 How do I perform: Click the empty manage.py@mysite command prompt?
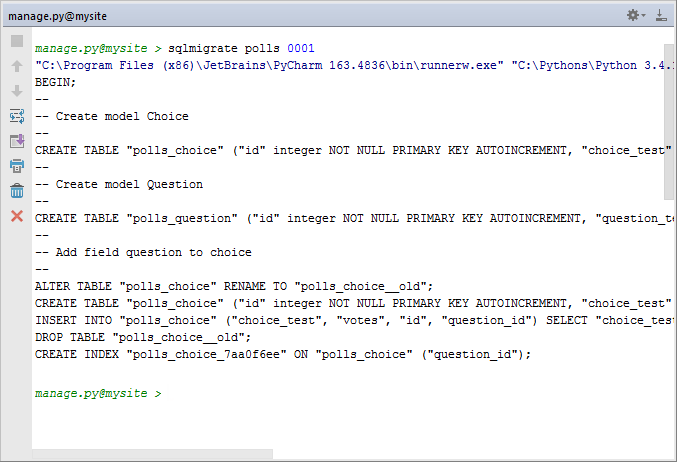tap(98, 394)
